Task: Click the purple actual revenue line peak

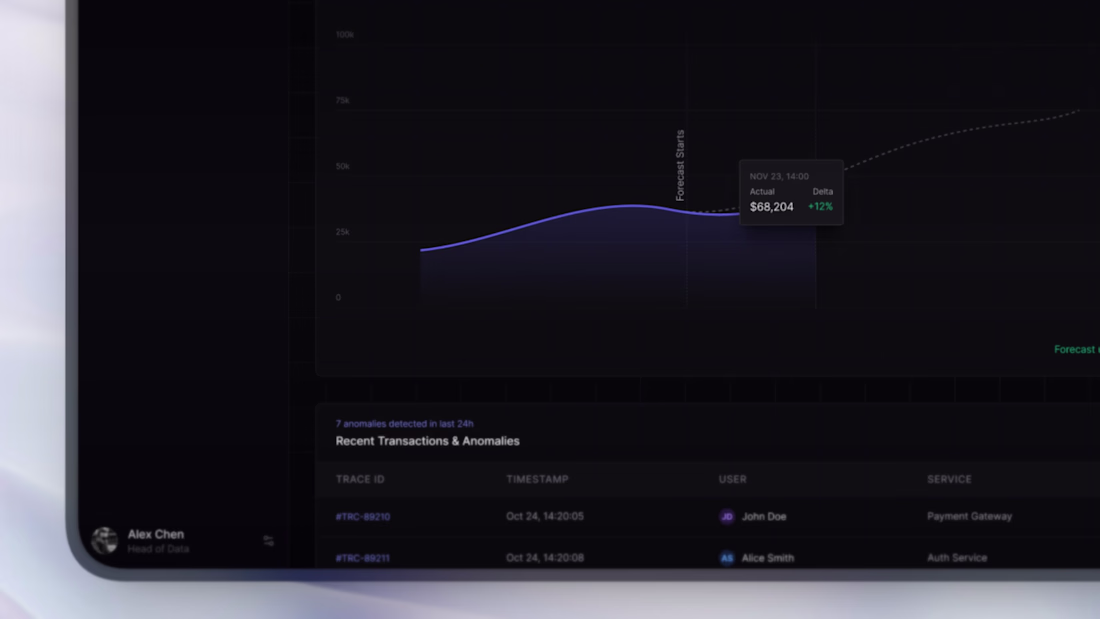Action: click(x=631, y=206)
